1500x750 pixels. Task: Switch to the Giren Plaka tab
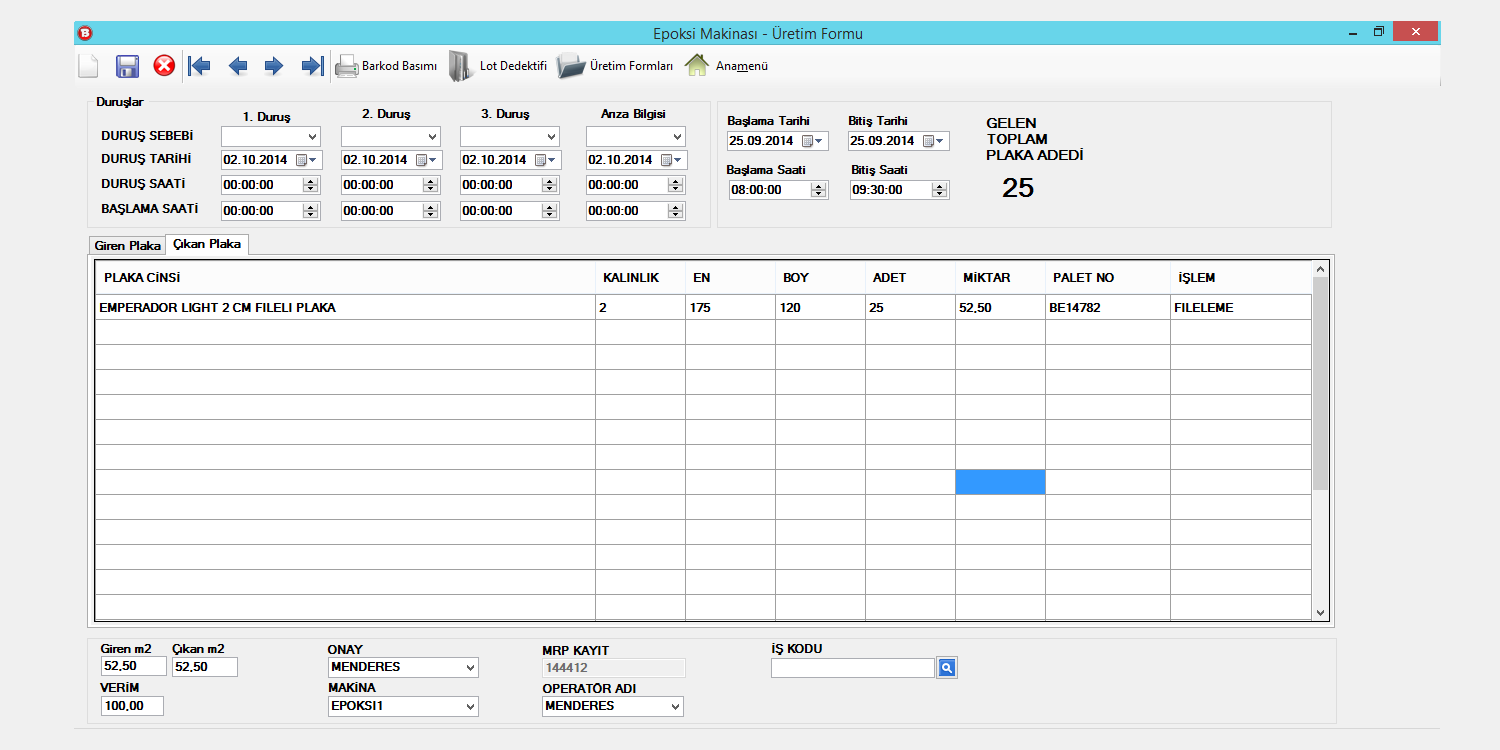127,245
